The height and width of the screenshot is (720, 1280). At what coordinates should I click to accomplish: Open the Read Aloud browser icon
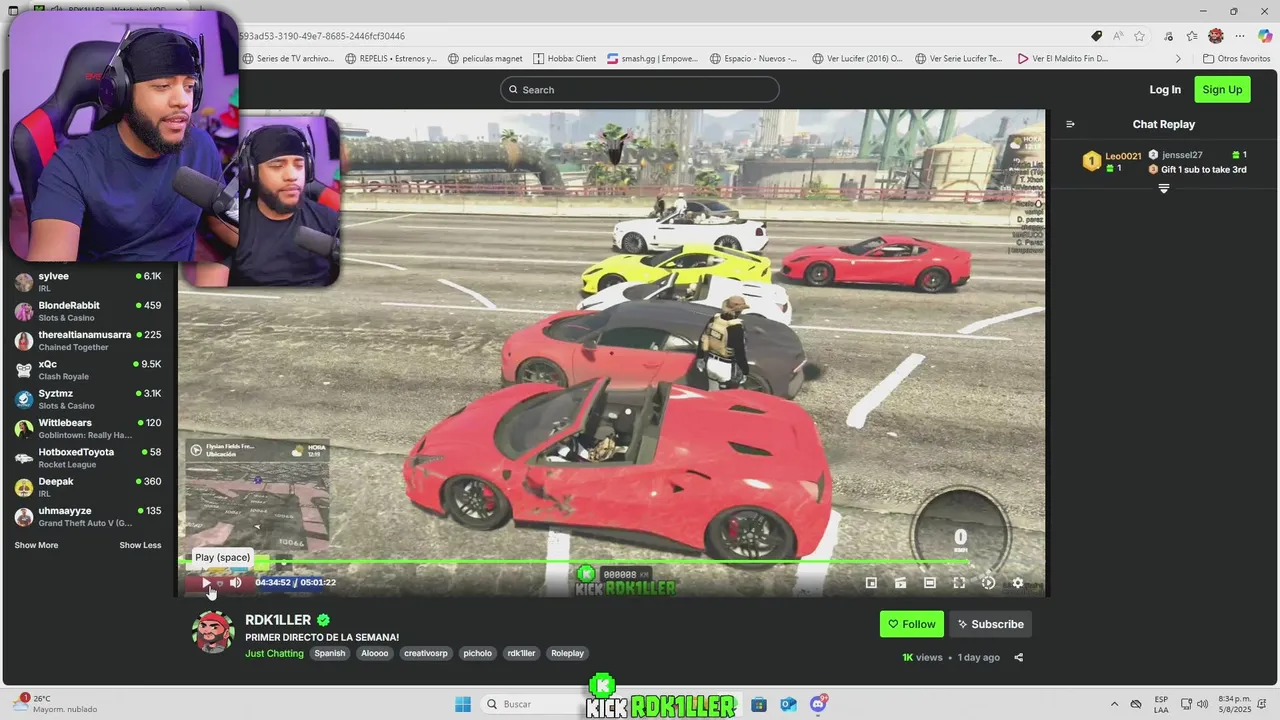pos(1118,36)
